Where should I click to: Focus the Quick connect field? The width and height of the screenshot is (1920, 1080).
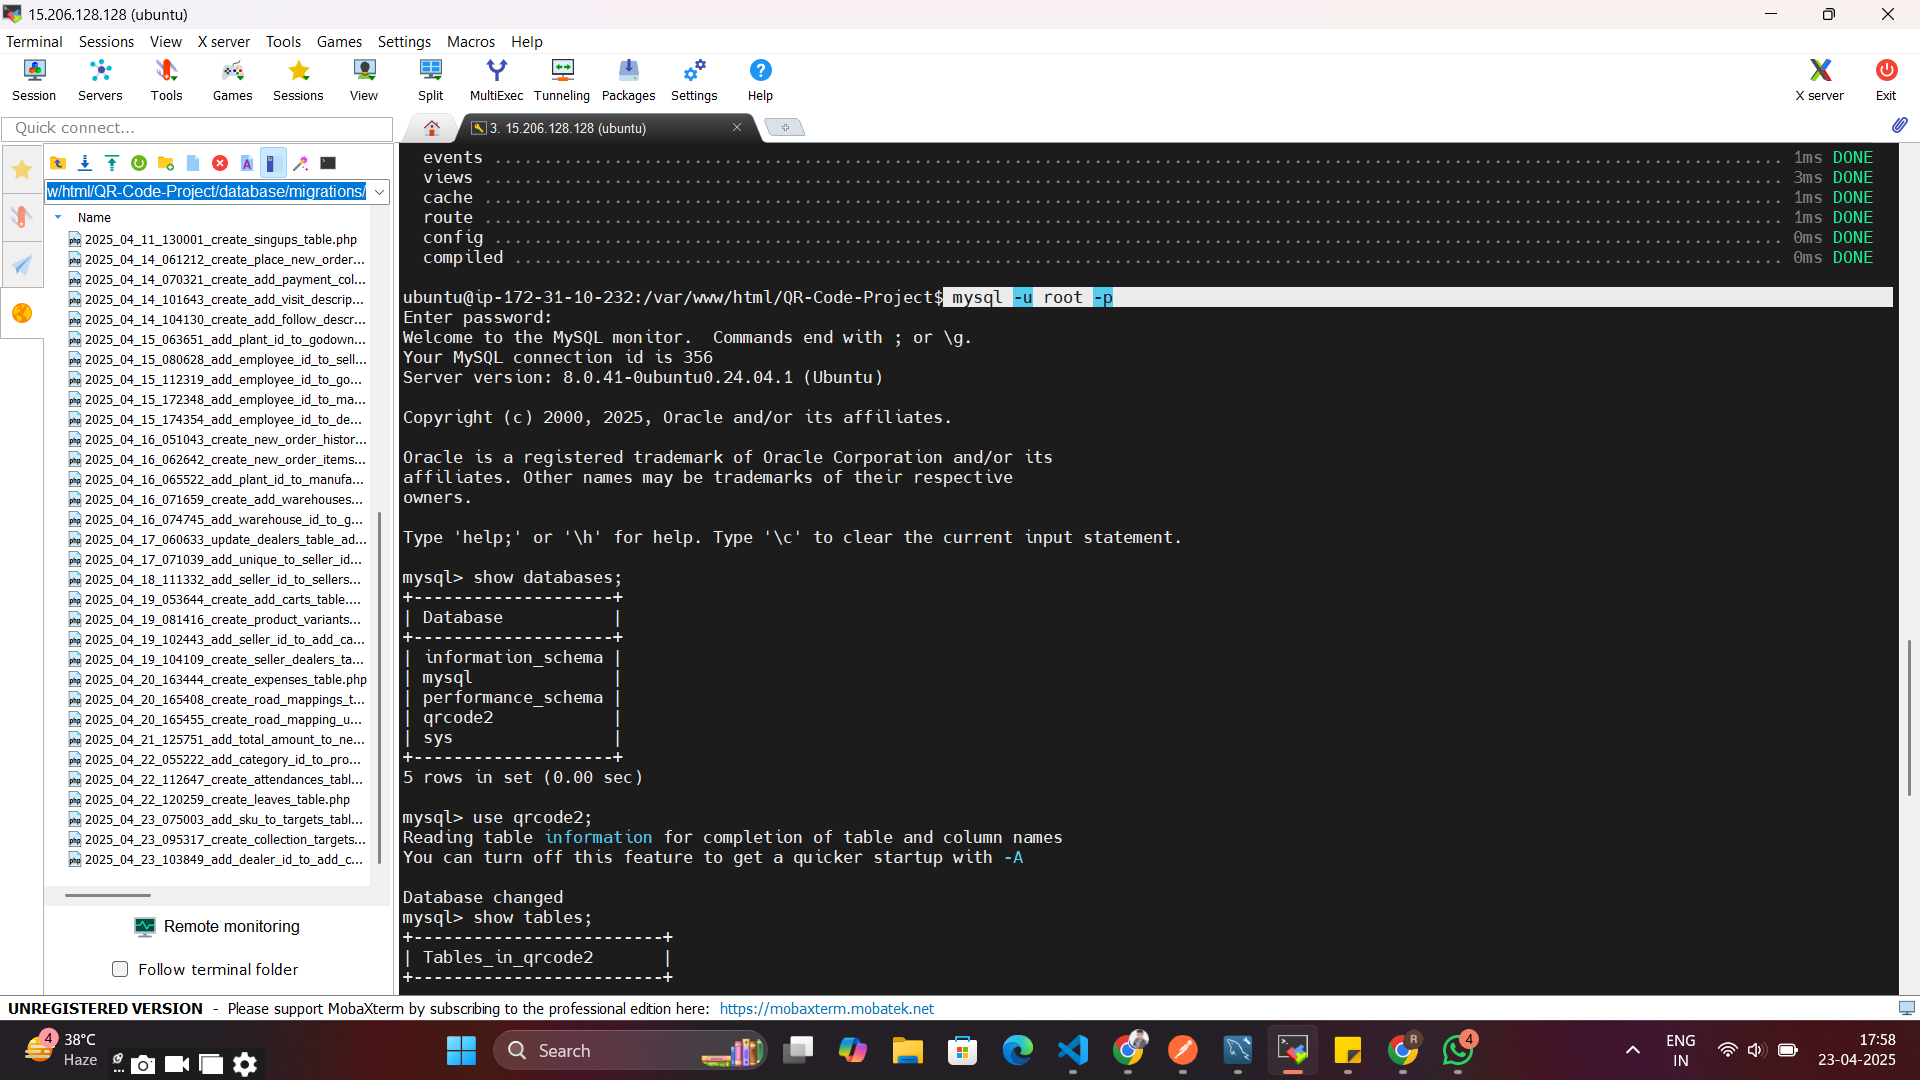pyautogui.click(x=197, y=128)
